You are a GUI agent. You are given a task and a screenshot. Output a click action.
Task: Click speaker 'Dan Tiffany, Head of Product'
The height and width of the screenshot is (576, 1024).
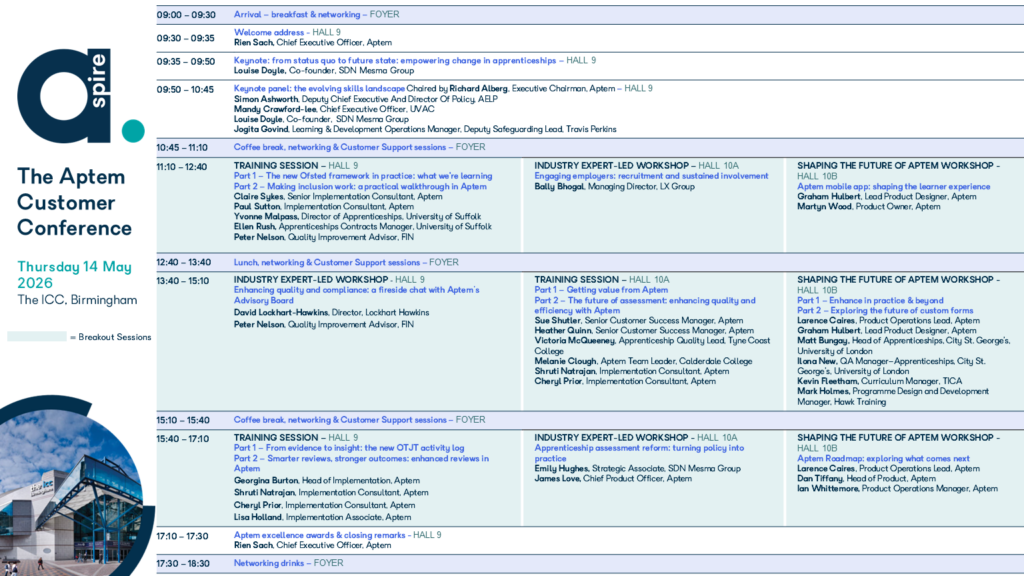coord(866,478)
